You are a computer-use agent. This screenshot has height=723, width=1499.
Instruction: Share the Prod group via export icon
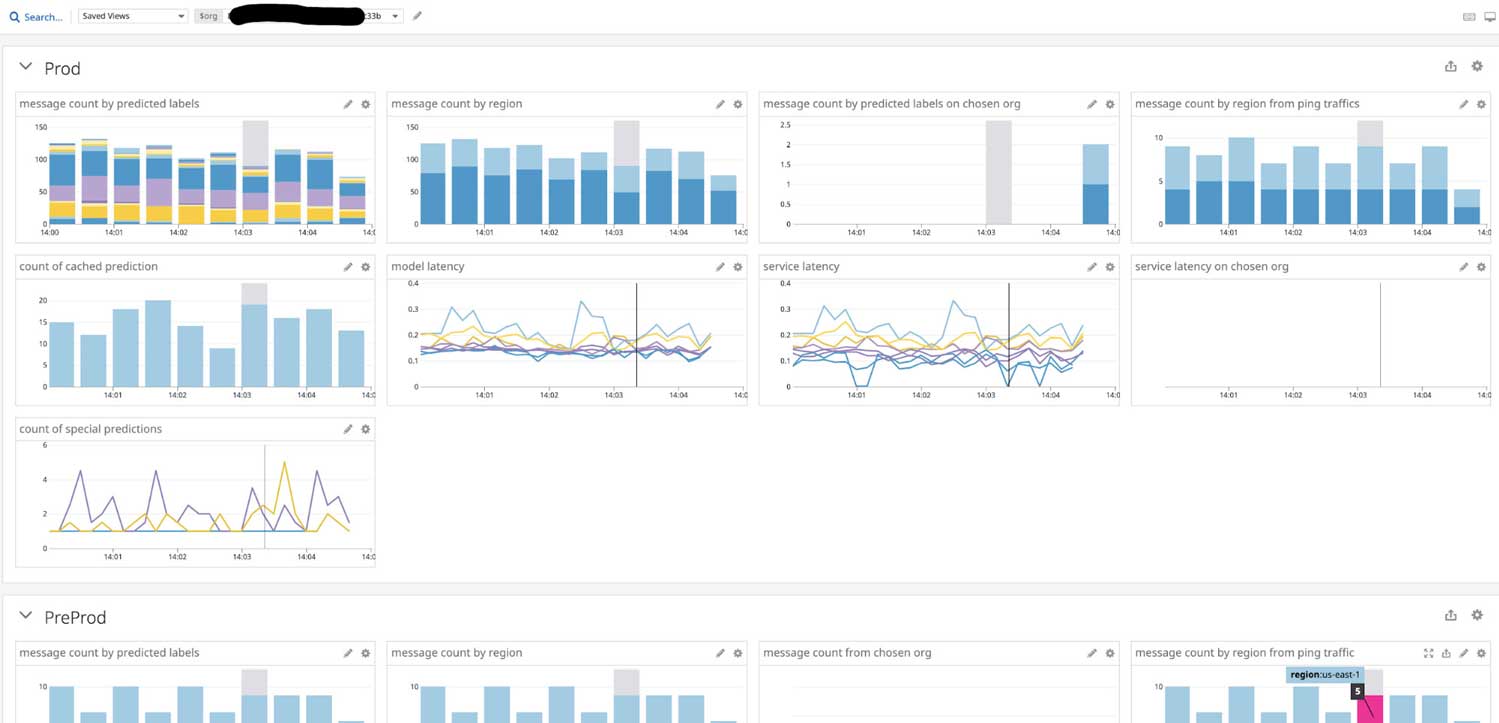1450,67
